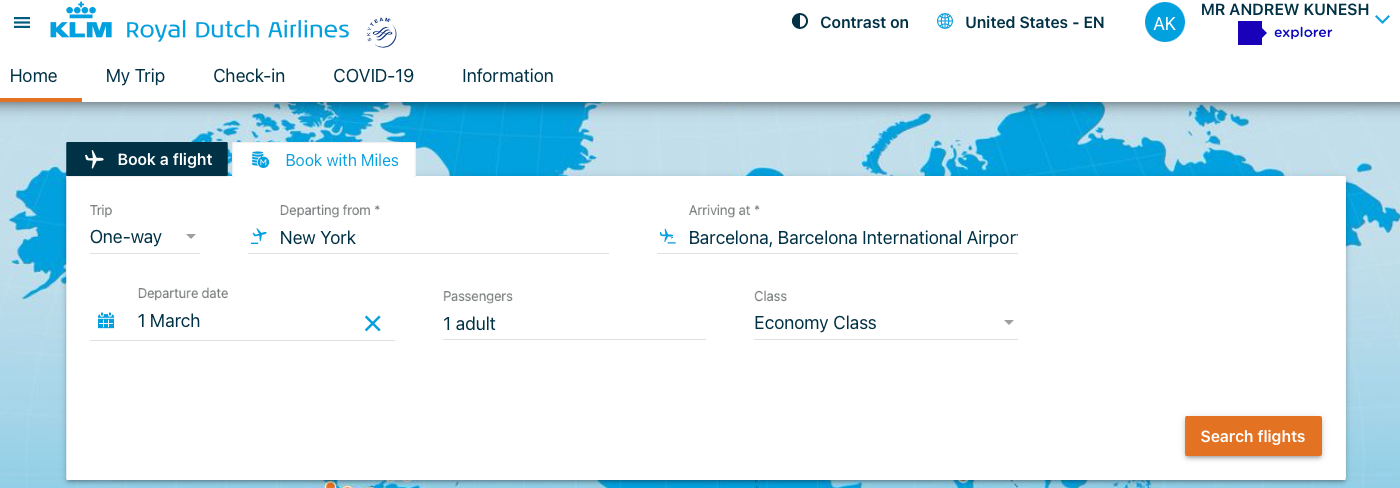Click the SkyTeam alliance logo

point(381,32)
